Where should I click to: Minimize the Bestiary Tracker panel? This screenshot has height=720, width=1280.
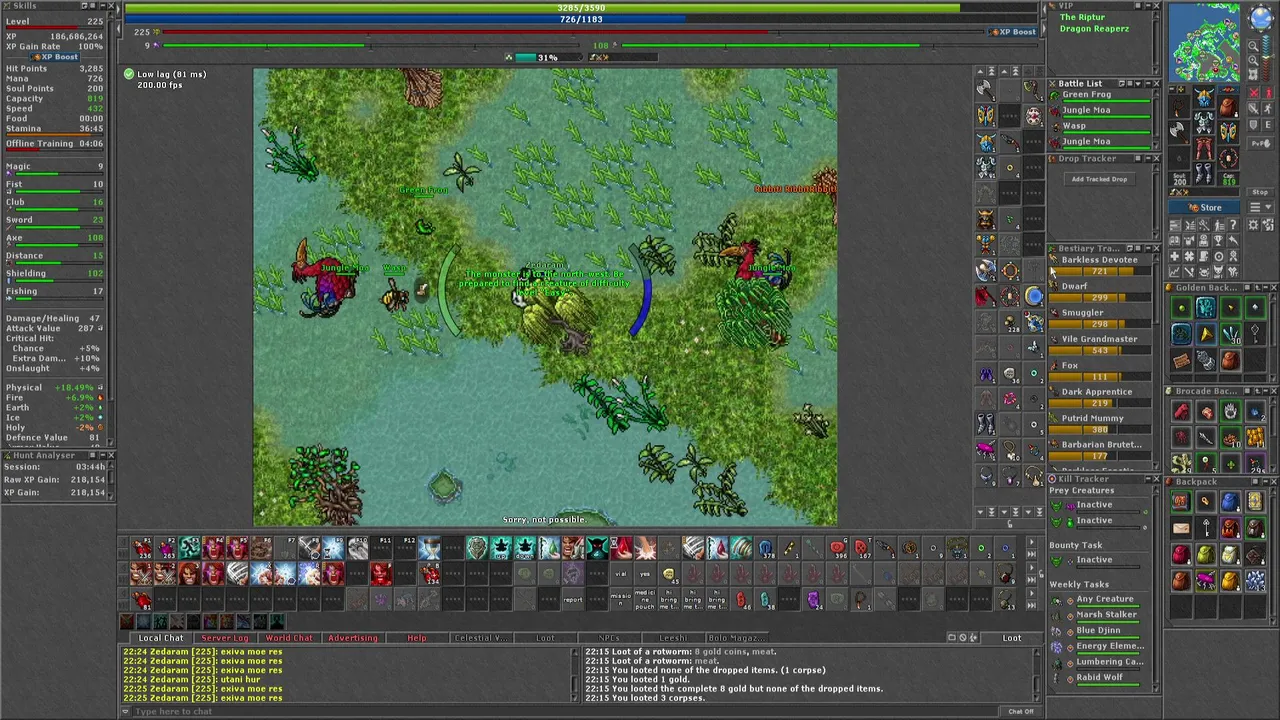[1148, 248]
